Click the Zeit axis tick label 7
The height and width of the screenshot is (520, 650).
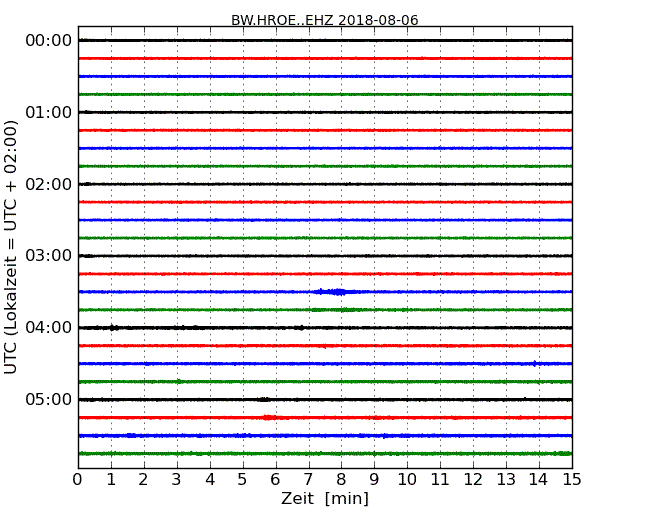click(x=308, y=480)
